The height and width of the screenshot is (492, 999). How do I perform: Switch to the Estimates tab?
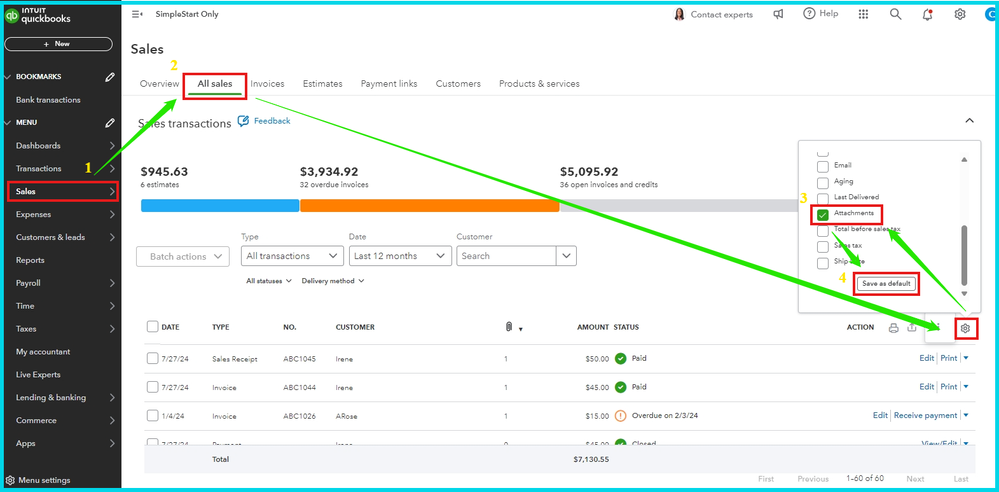[x=322, y=83]
